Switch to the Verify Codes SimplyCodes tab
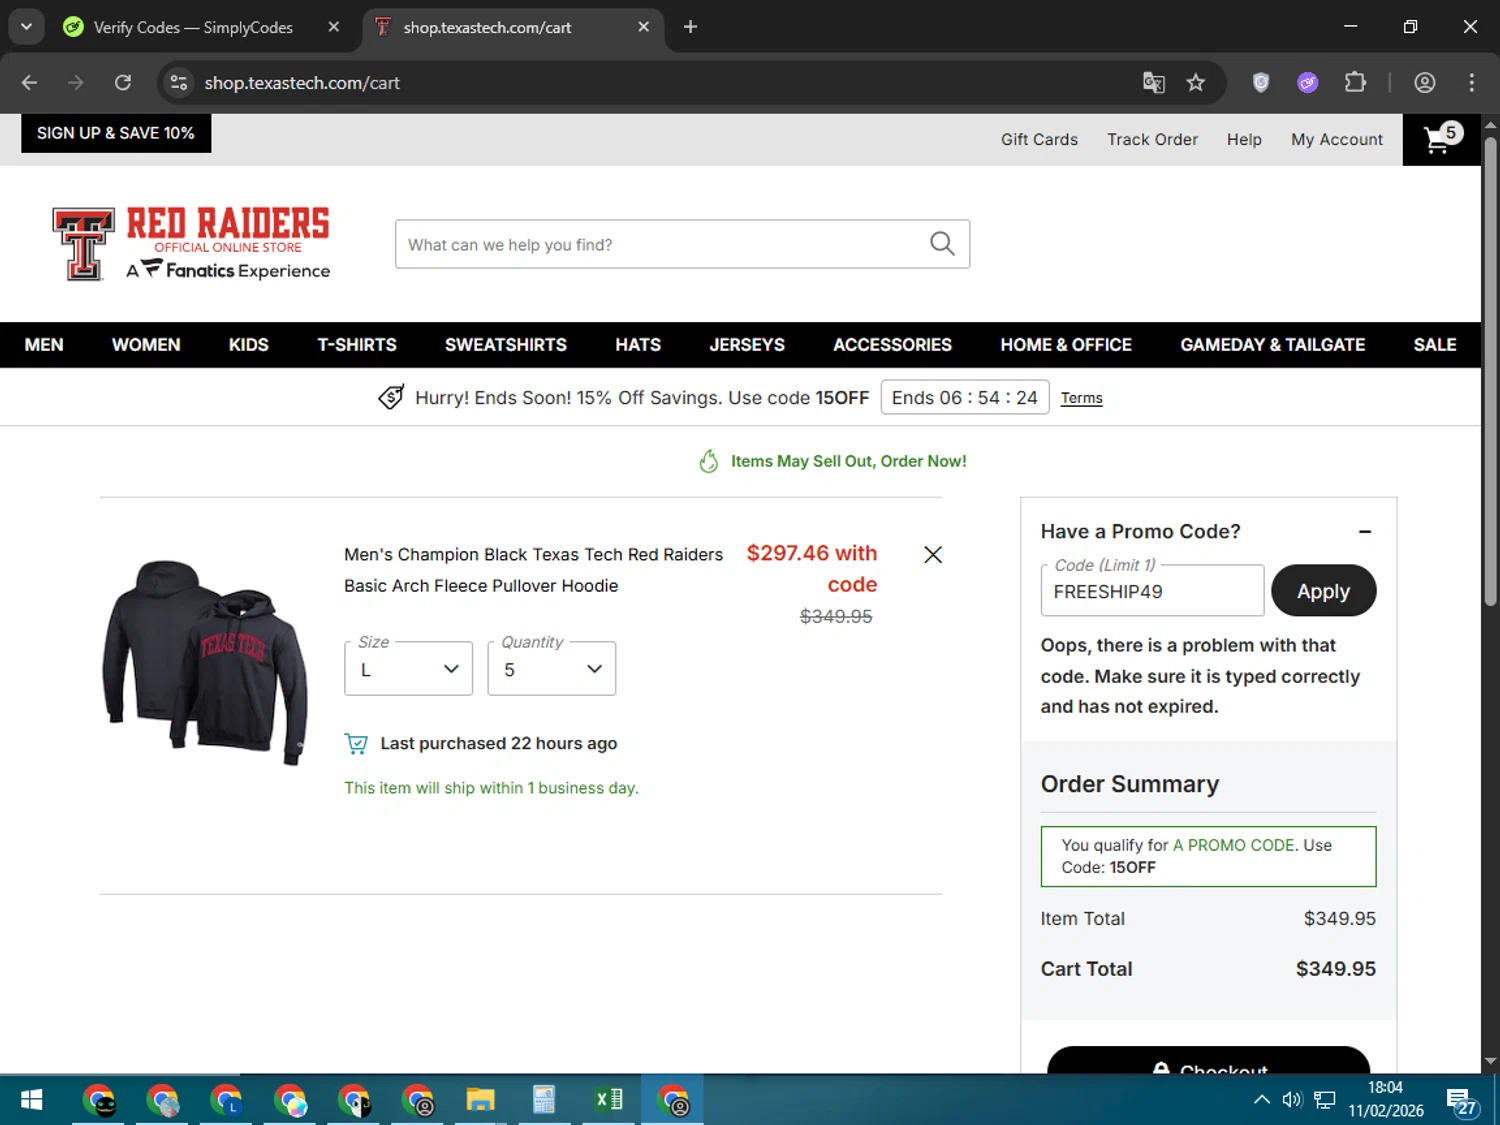 coord(192,27)
